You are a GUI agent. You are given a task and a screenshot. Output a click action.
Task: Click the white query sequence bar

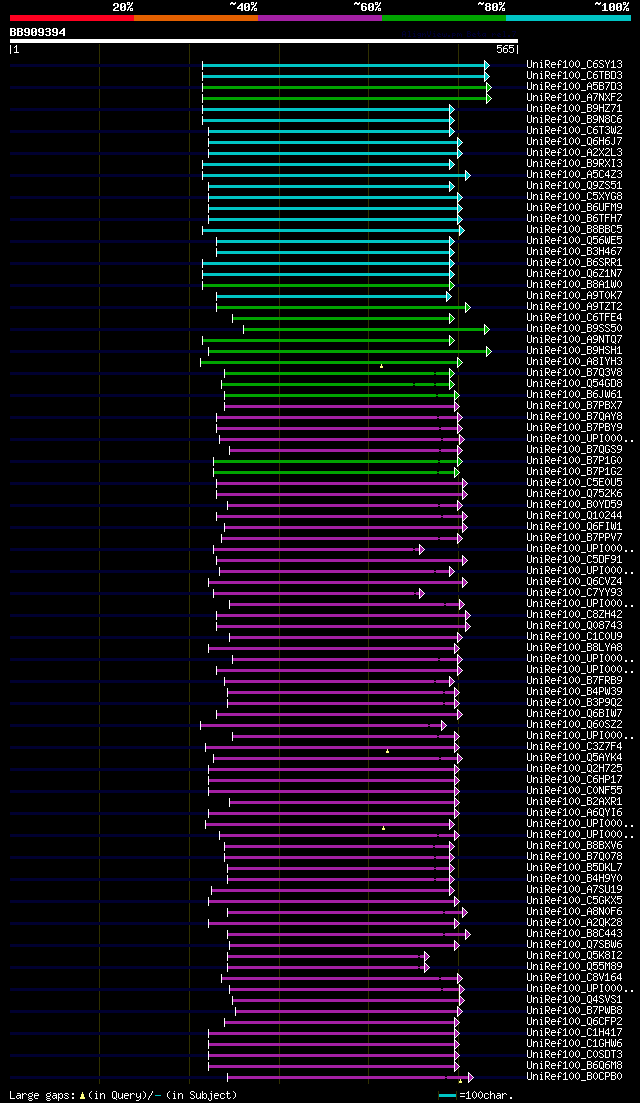click(264, 41)
